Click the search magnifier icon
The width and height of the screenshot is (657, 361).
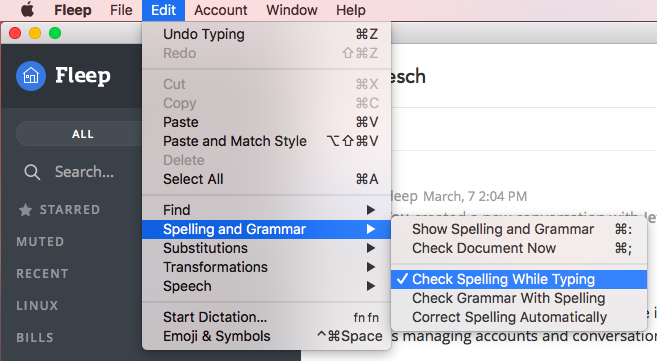[x=32, y=172]
